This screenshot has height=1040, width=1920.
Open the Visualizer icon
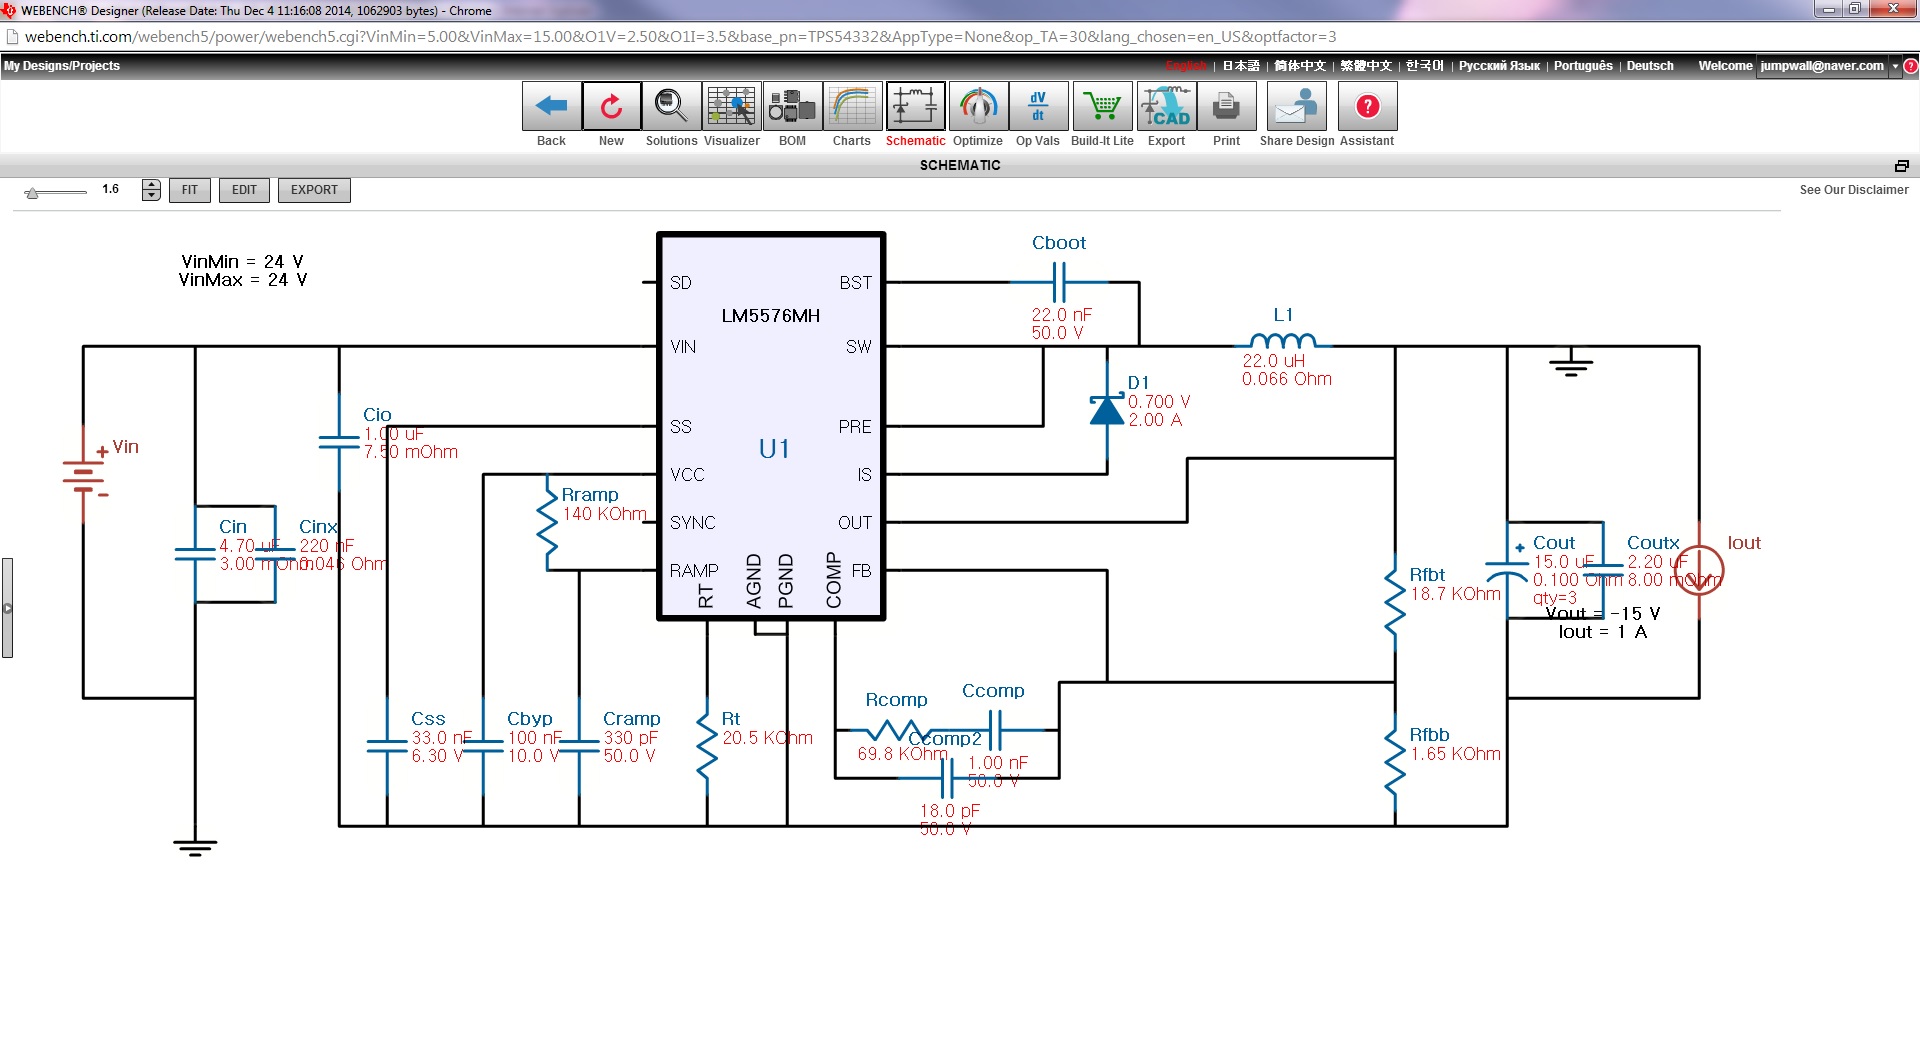point(732,106)
